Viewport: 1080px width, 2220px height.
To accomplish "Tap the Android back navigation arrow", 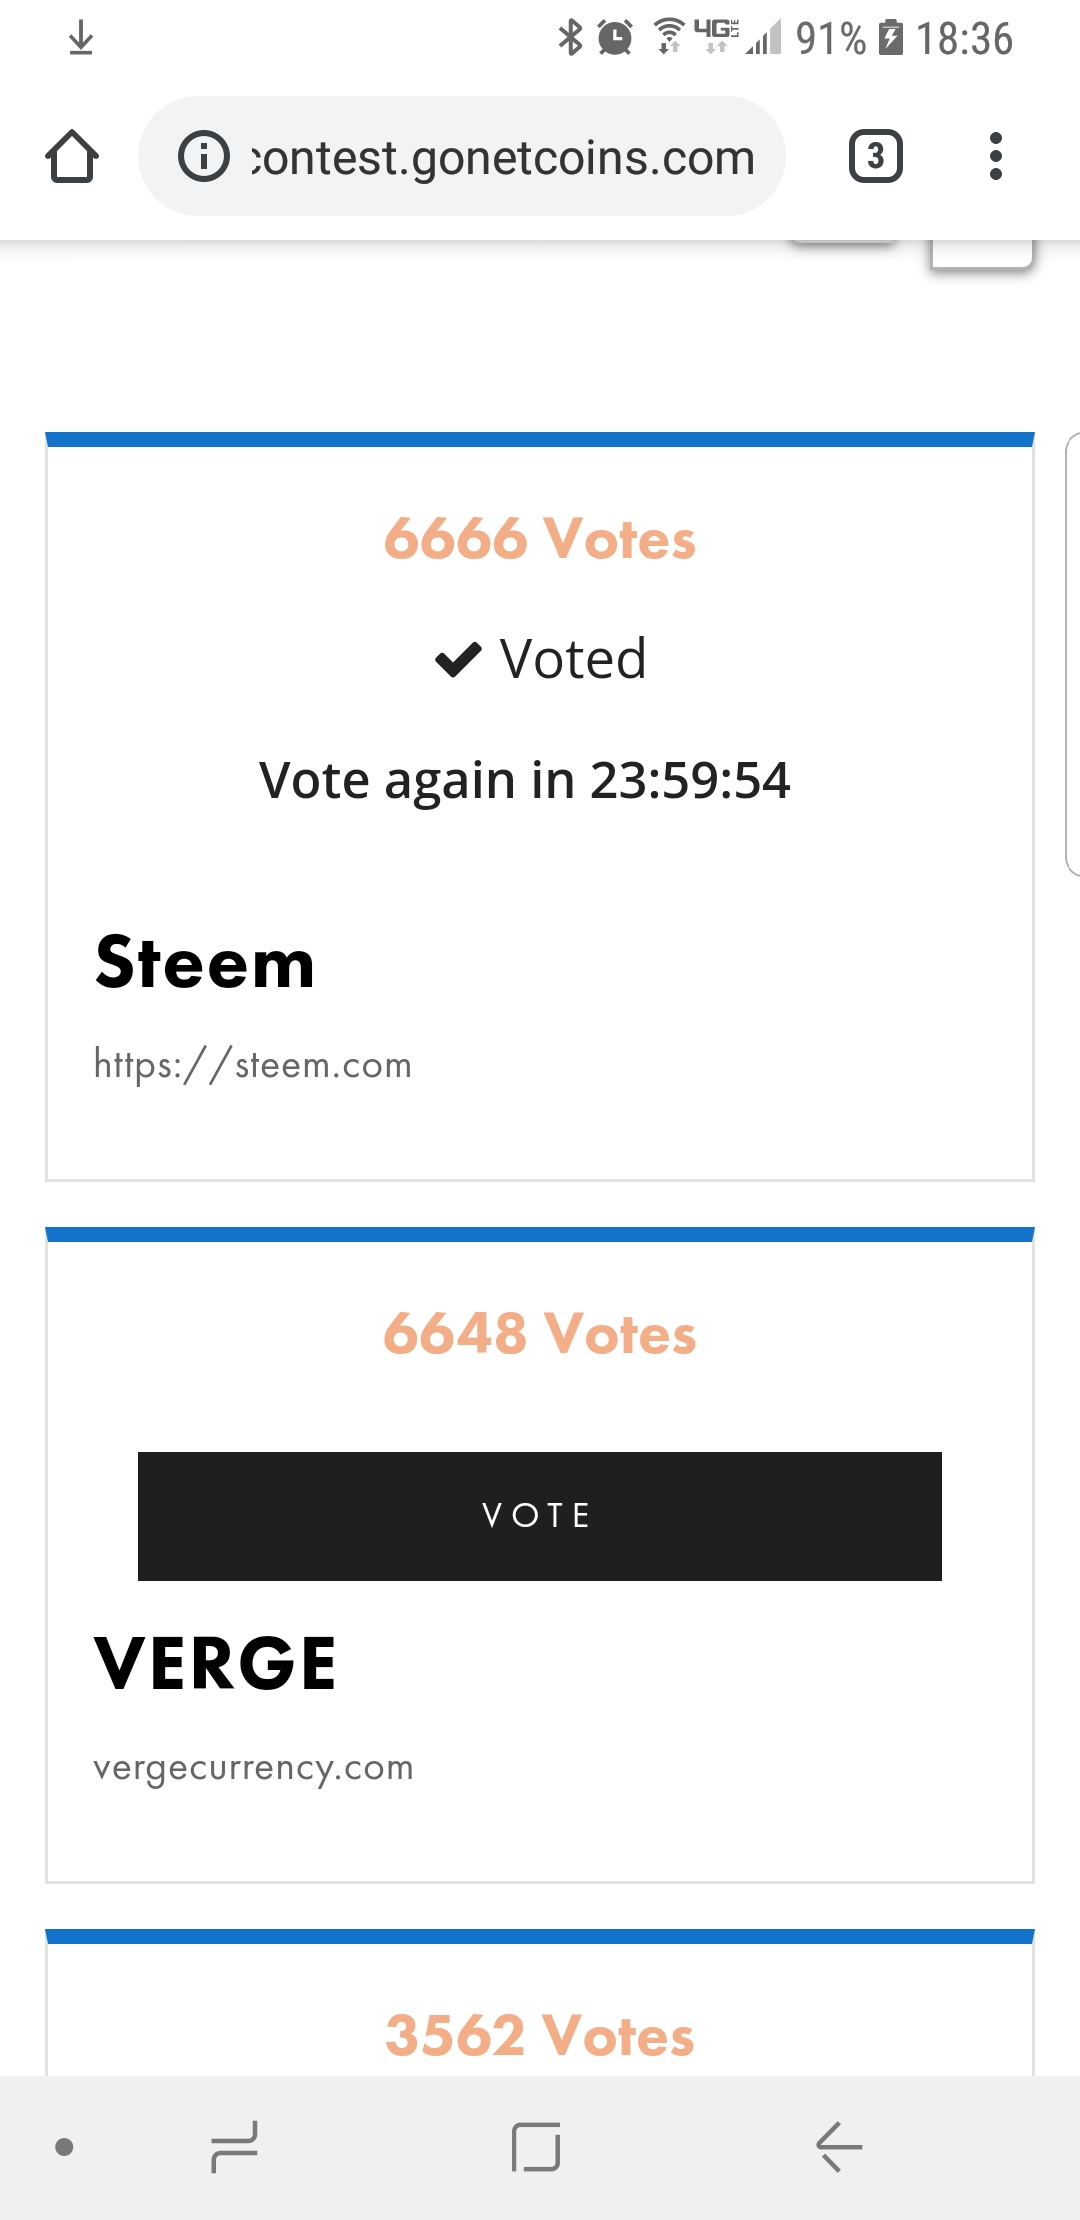I will pyautogui.click(x=838, y=2146).
